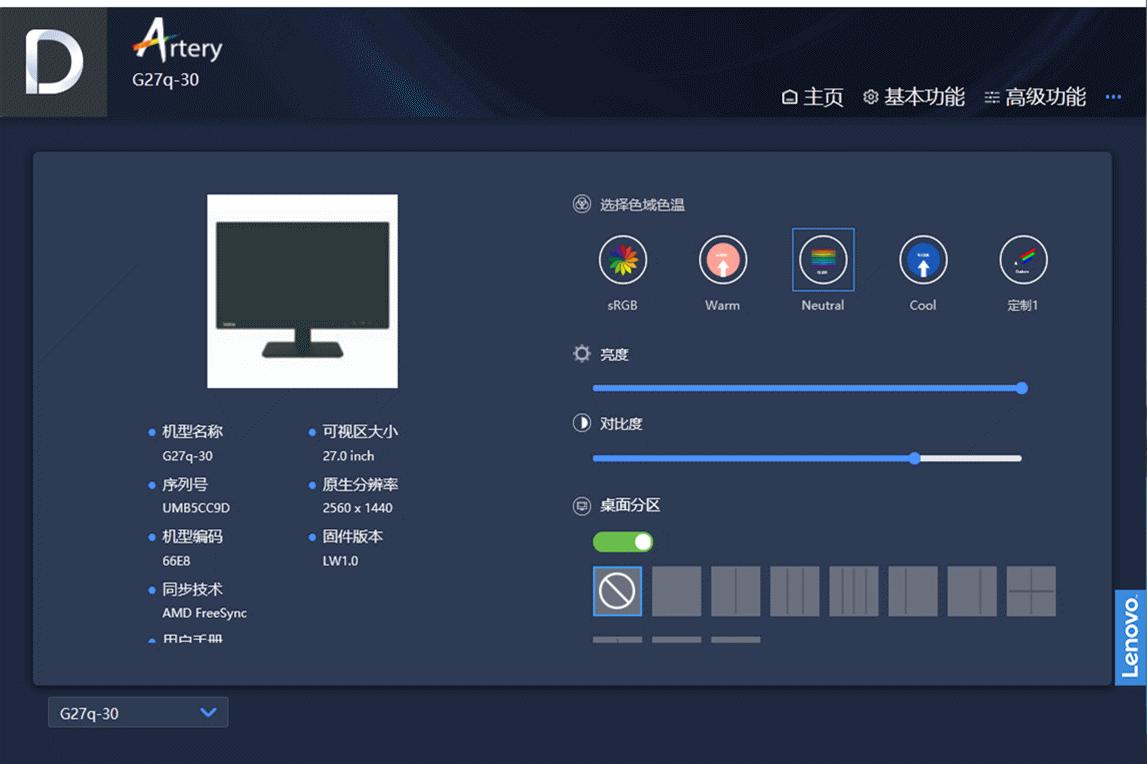
Task: Select the no-partition (disabled) layout tile
Action: tap(617, 591)
